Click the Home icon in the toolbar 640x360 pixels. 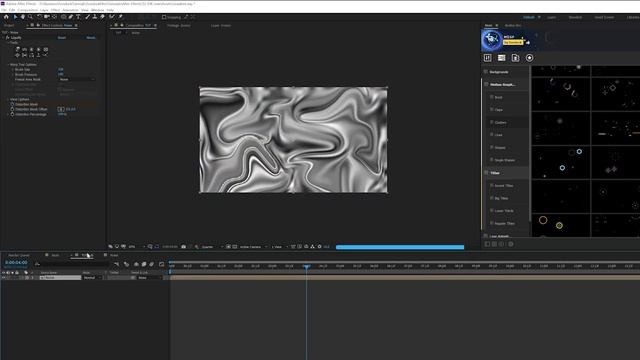click(6, 17)
